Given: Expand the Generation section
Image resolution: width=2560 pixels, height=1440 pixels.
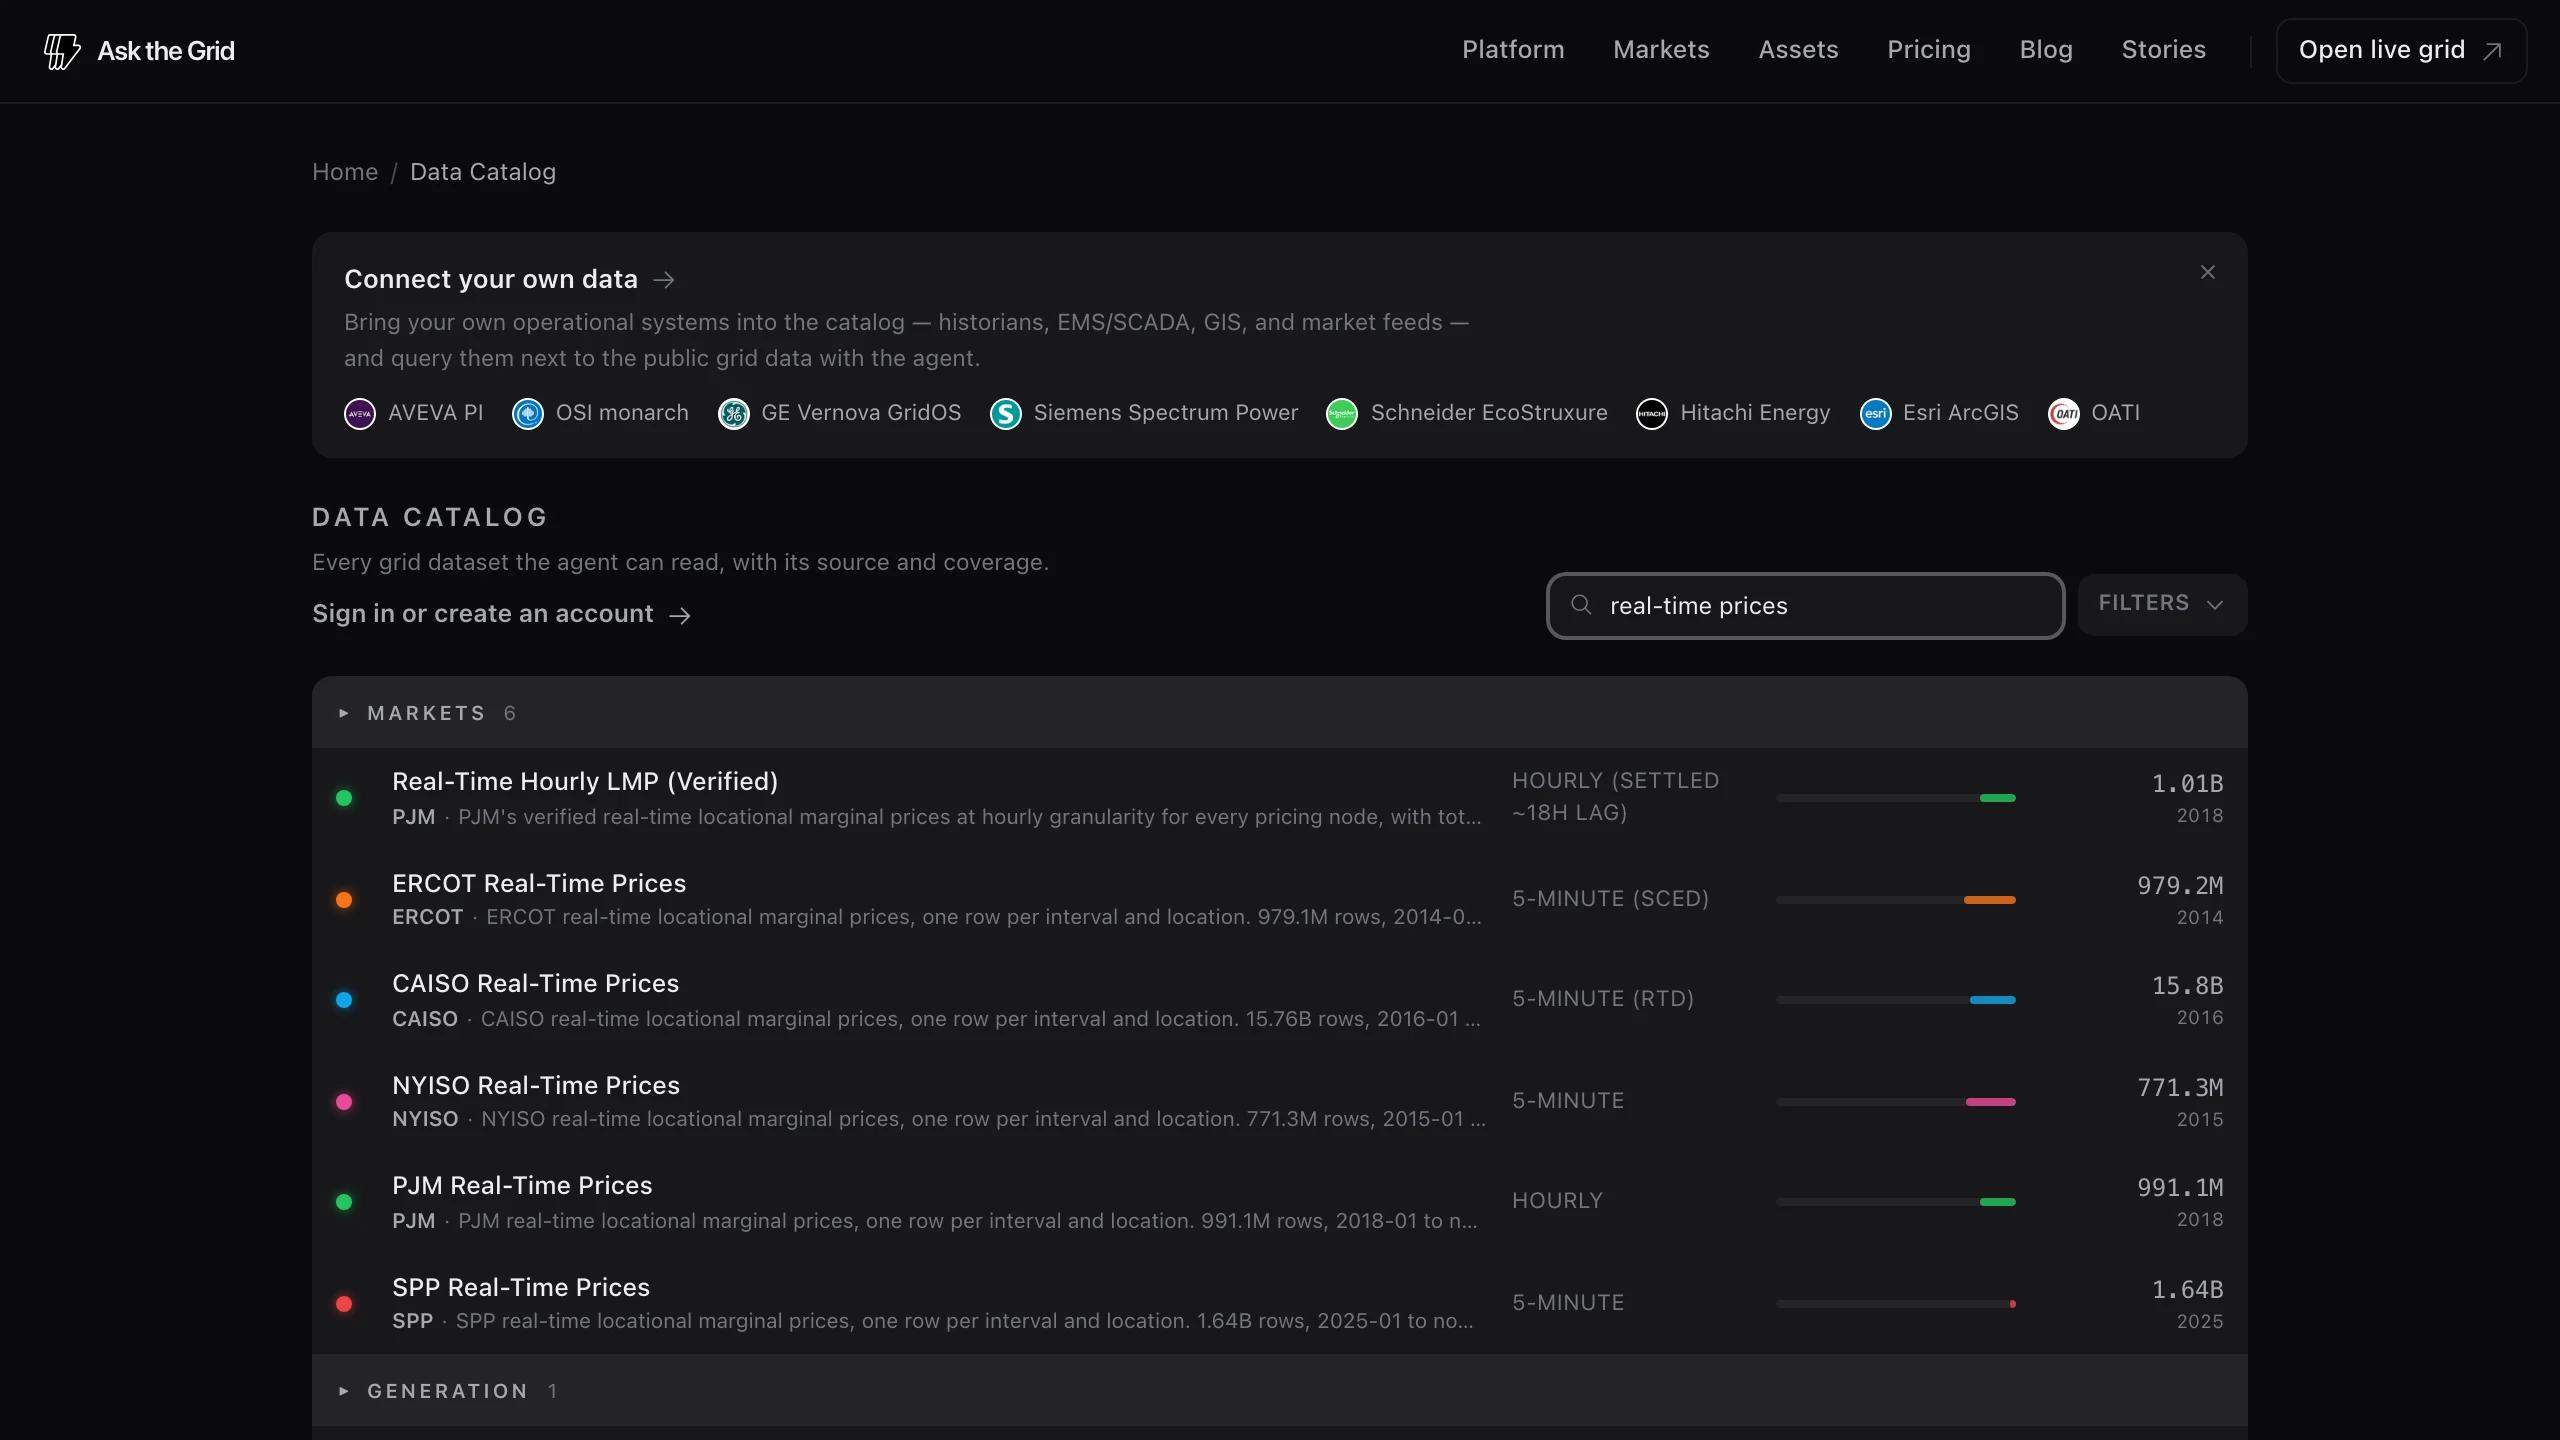Looking at the screenshot, I should [1279, 1391].
